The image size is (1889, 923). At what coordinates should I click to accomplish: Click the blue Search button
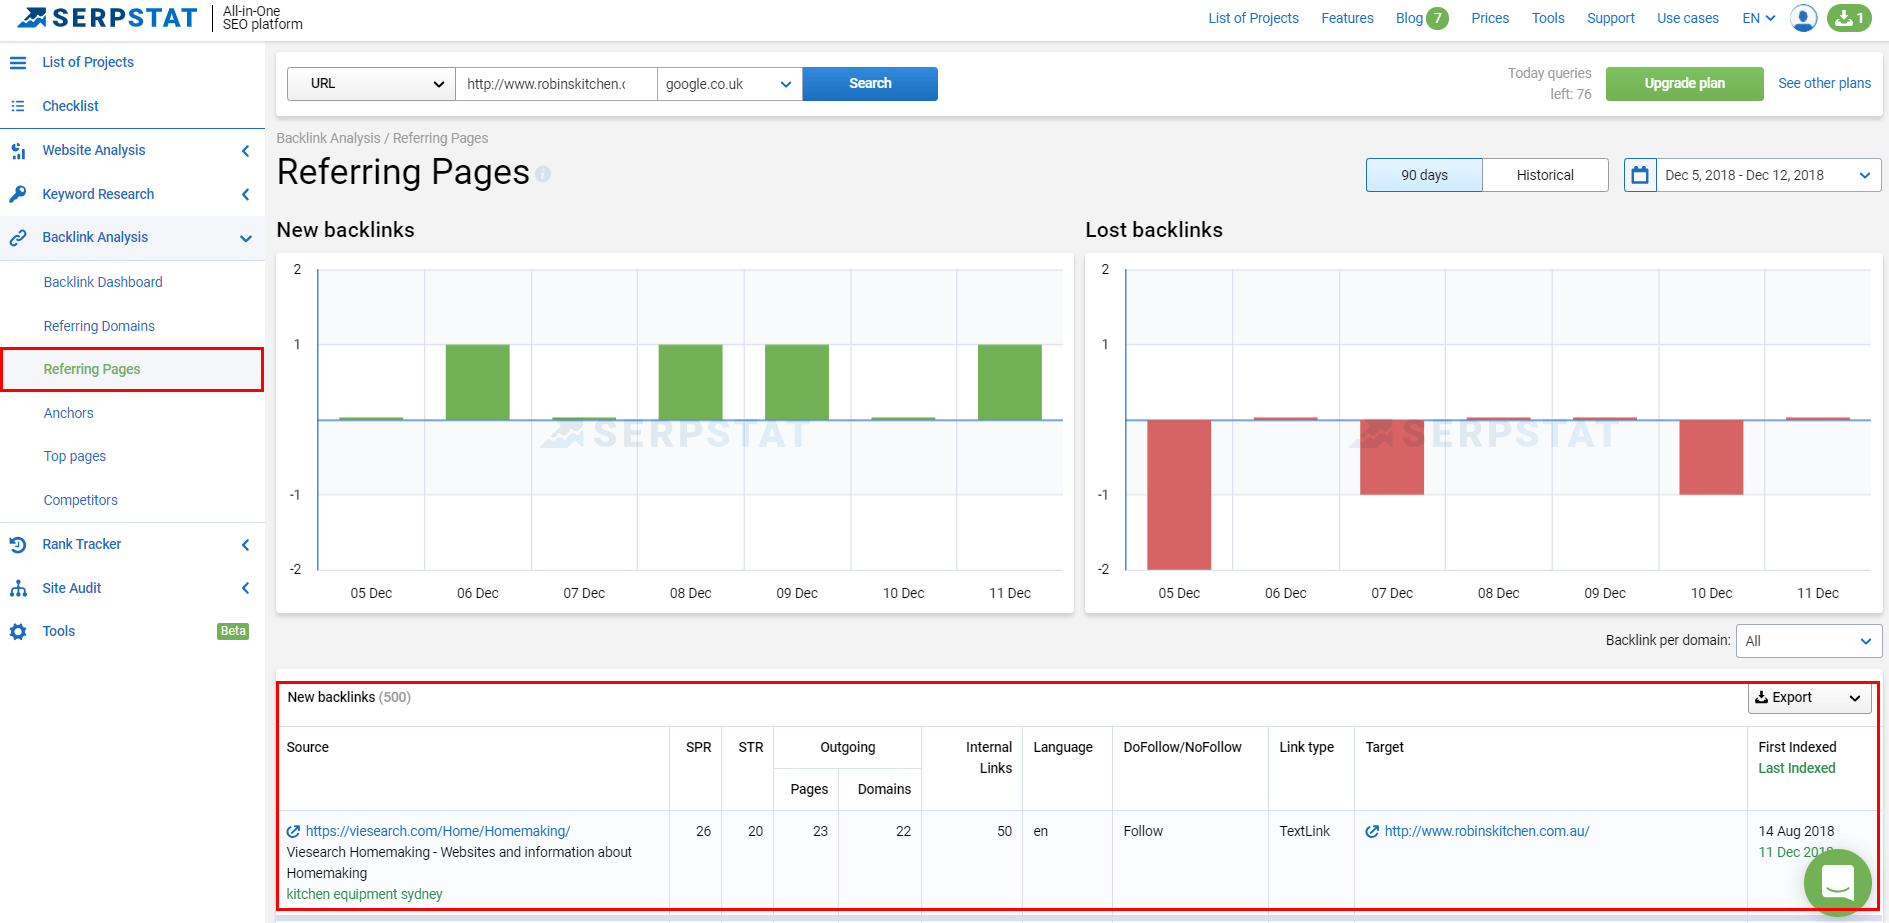pyautogui.click(x=870, y=84)
